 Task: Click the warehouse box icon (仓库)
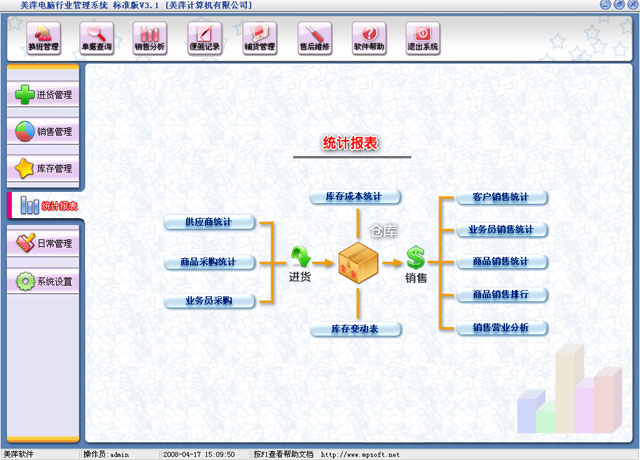coord(358,263)
